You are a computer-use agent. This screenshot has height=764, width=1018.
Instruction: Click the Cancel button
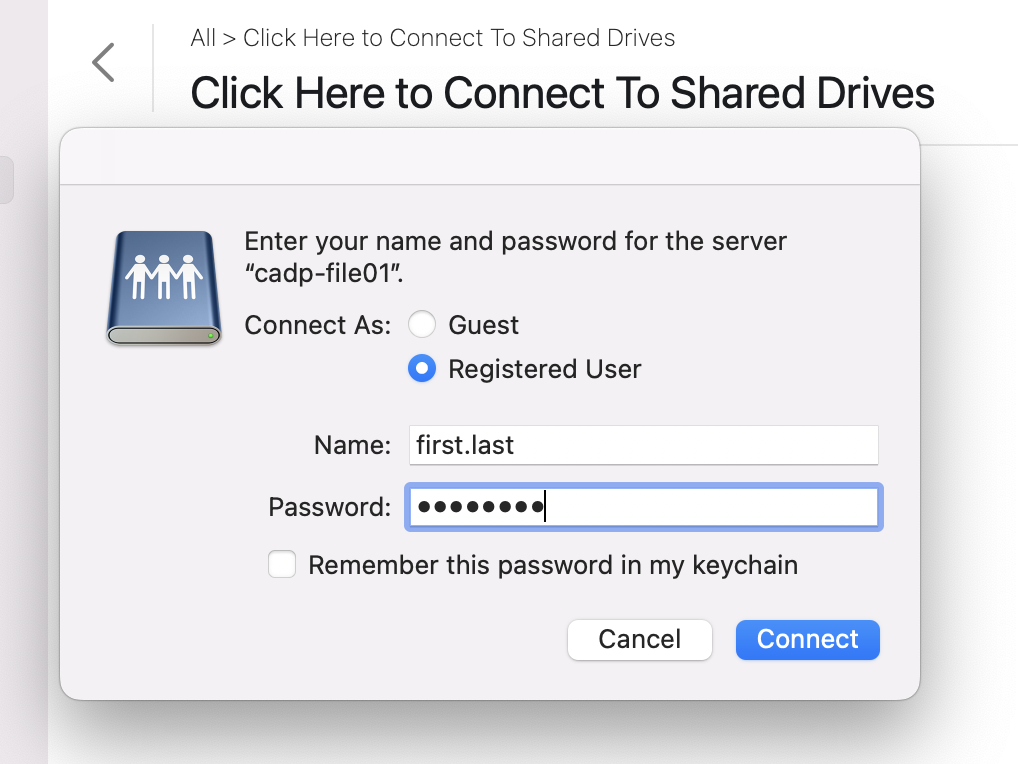(639, 639)
